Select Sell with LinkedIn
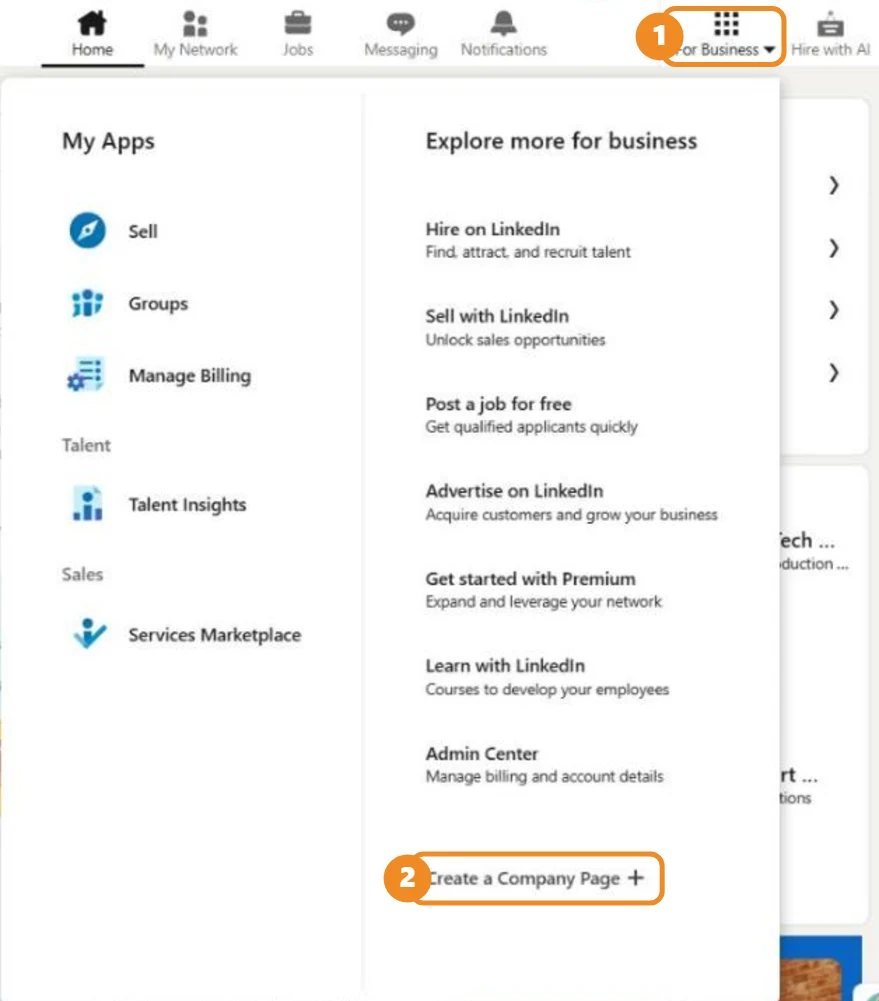879x1001 pixels. click(x=497, y=316)
